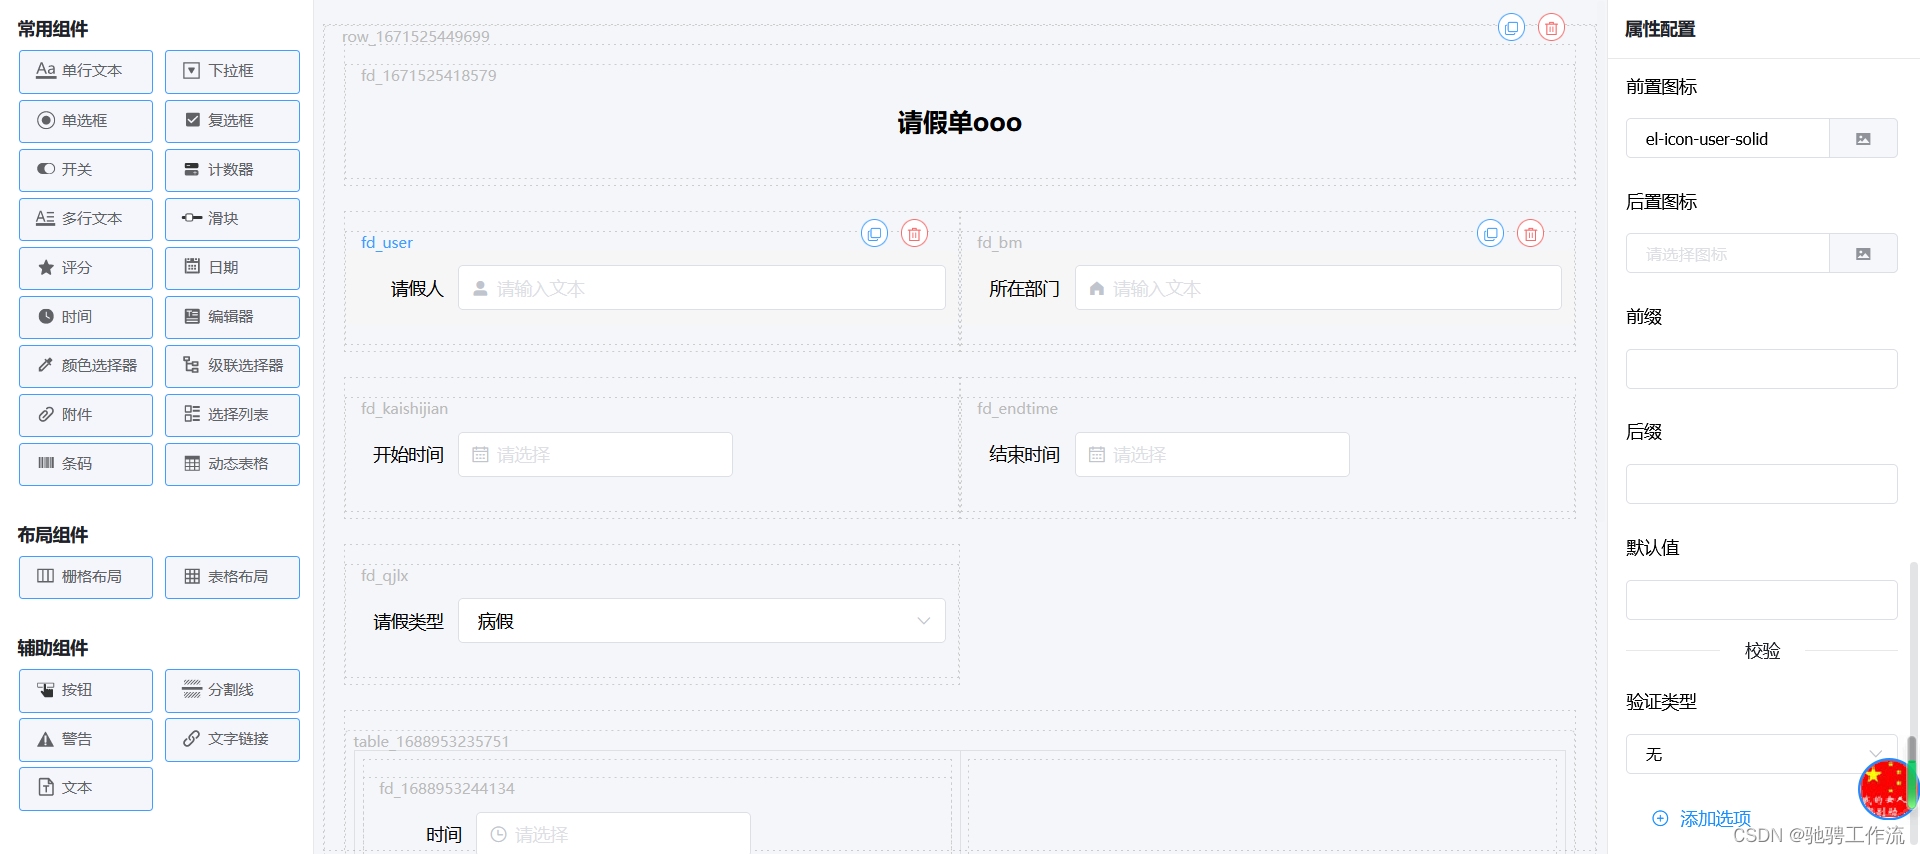Pick icon for 前置图标 field

(x=1863, y=139)
